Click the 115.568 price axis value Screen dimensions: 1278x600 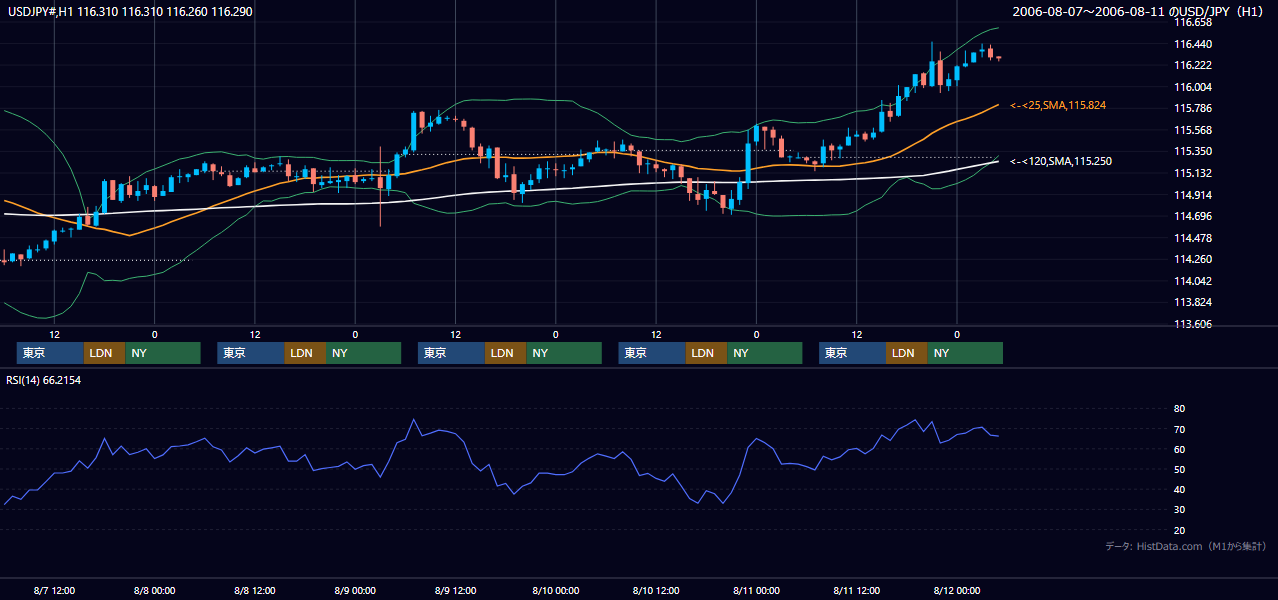1193,130
